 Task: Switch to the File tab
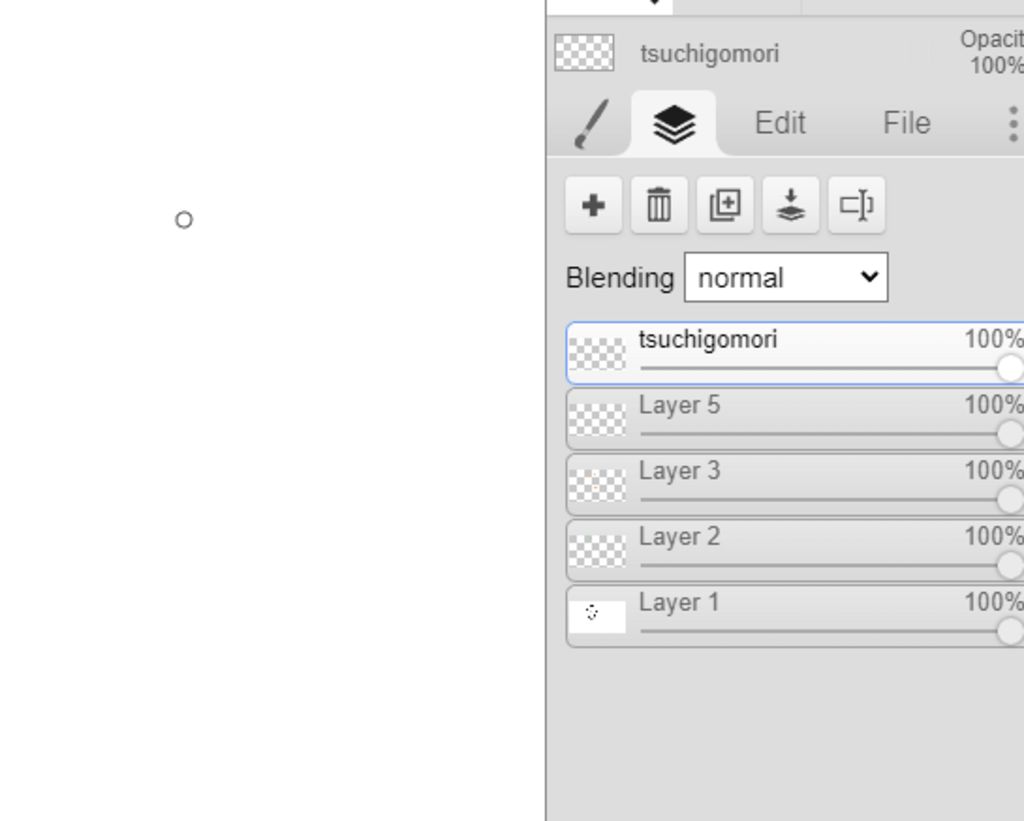click(x=906, y=123)
